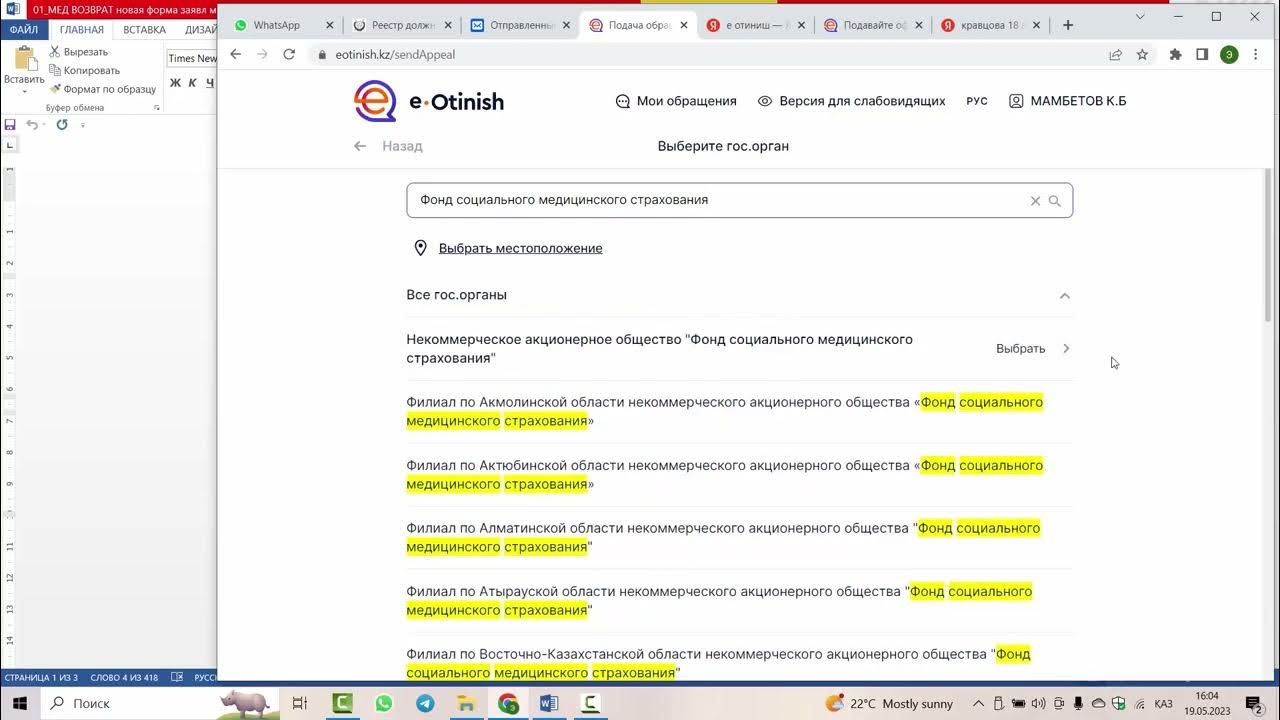Select Филиал по Акмолинской области
The height and width of the screenshot is (720, 1280).
[739, 412]
